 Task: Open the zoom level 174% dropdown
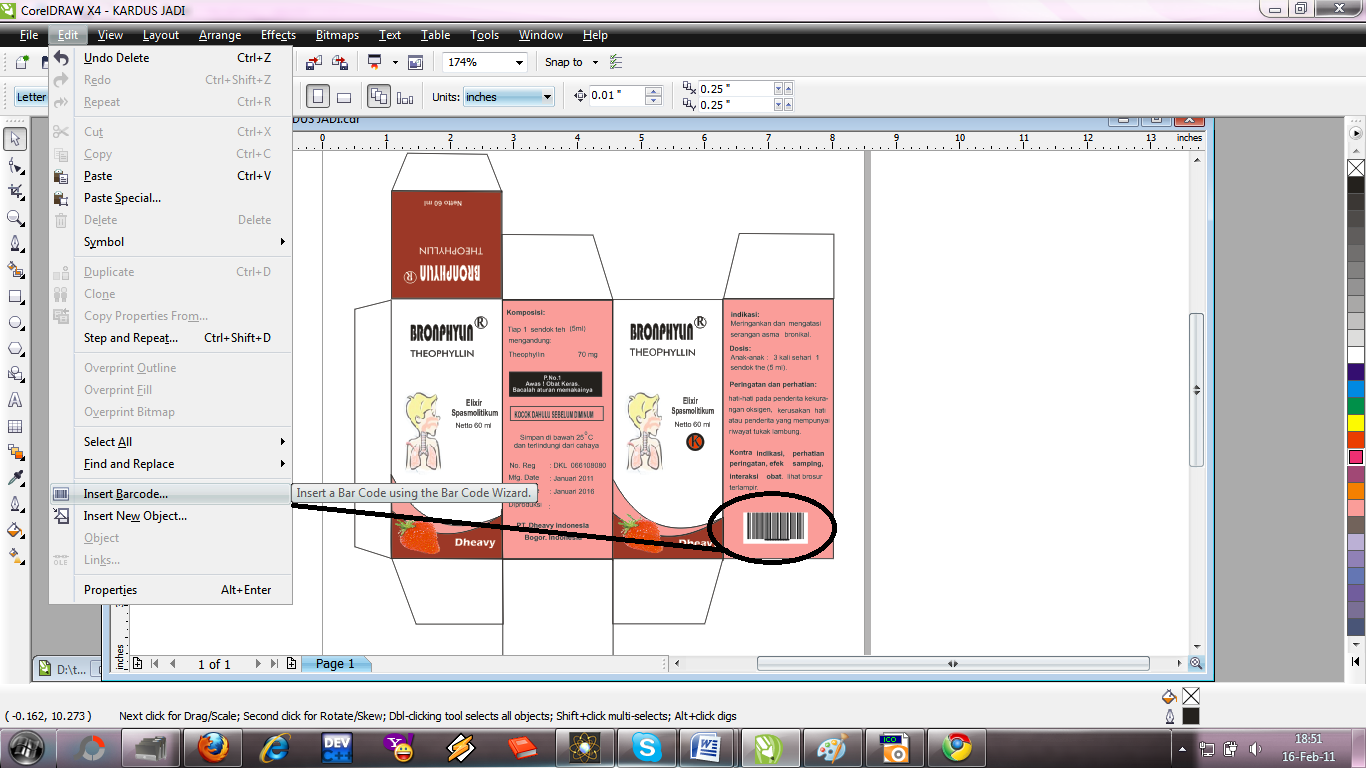click(x=519, y=62)
